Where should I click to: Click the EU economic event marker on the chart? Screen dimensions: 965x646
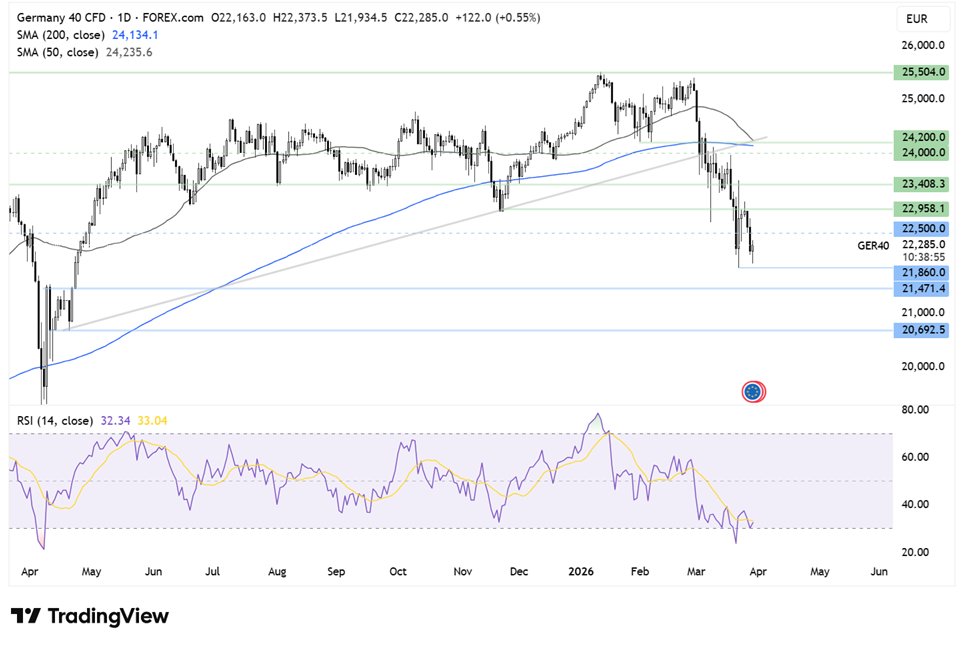click(x=752, y=392)
